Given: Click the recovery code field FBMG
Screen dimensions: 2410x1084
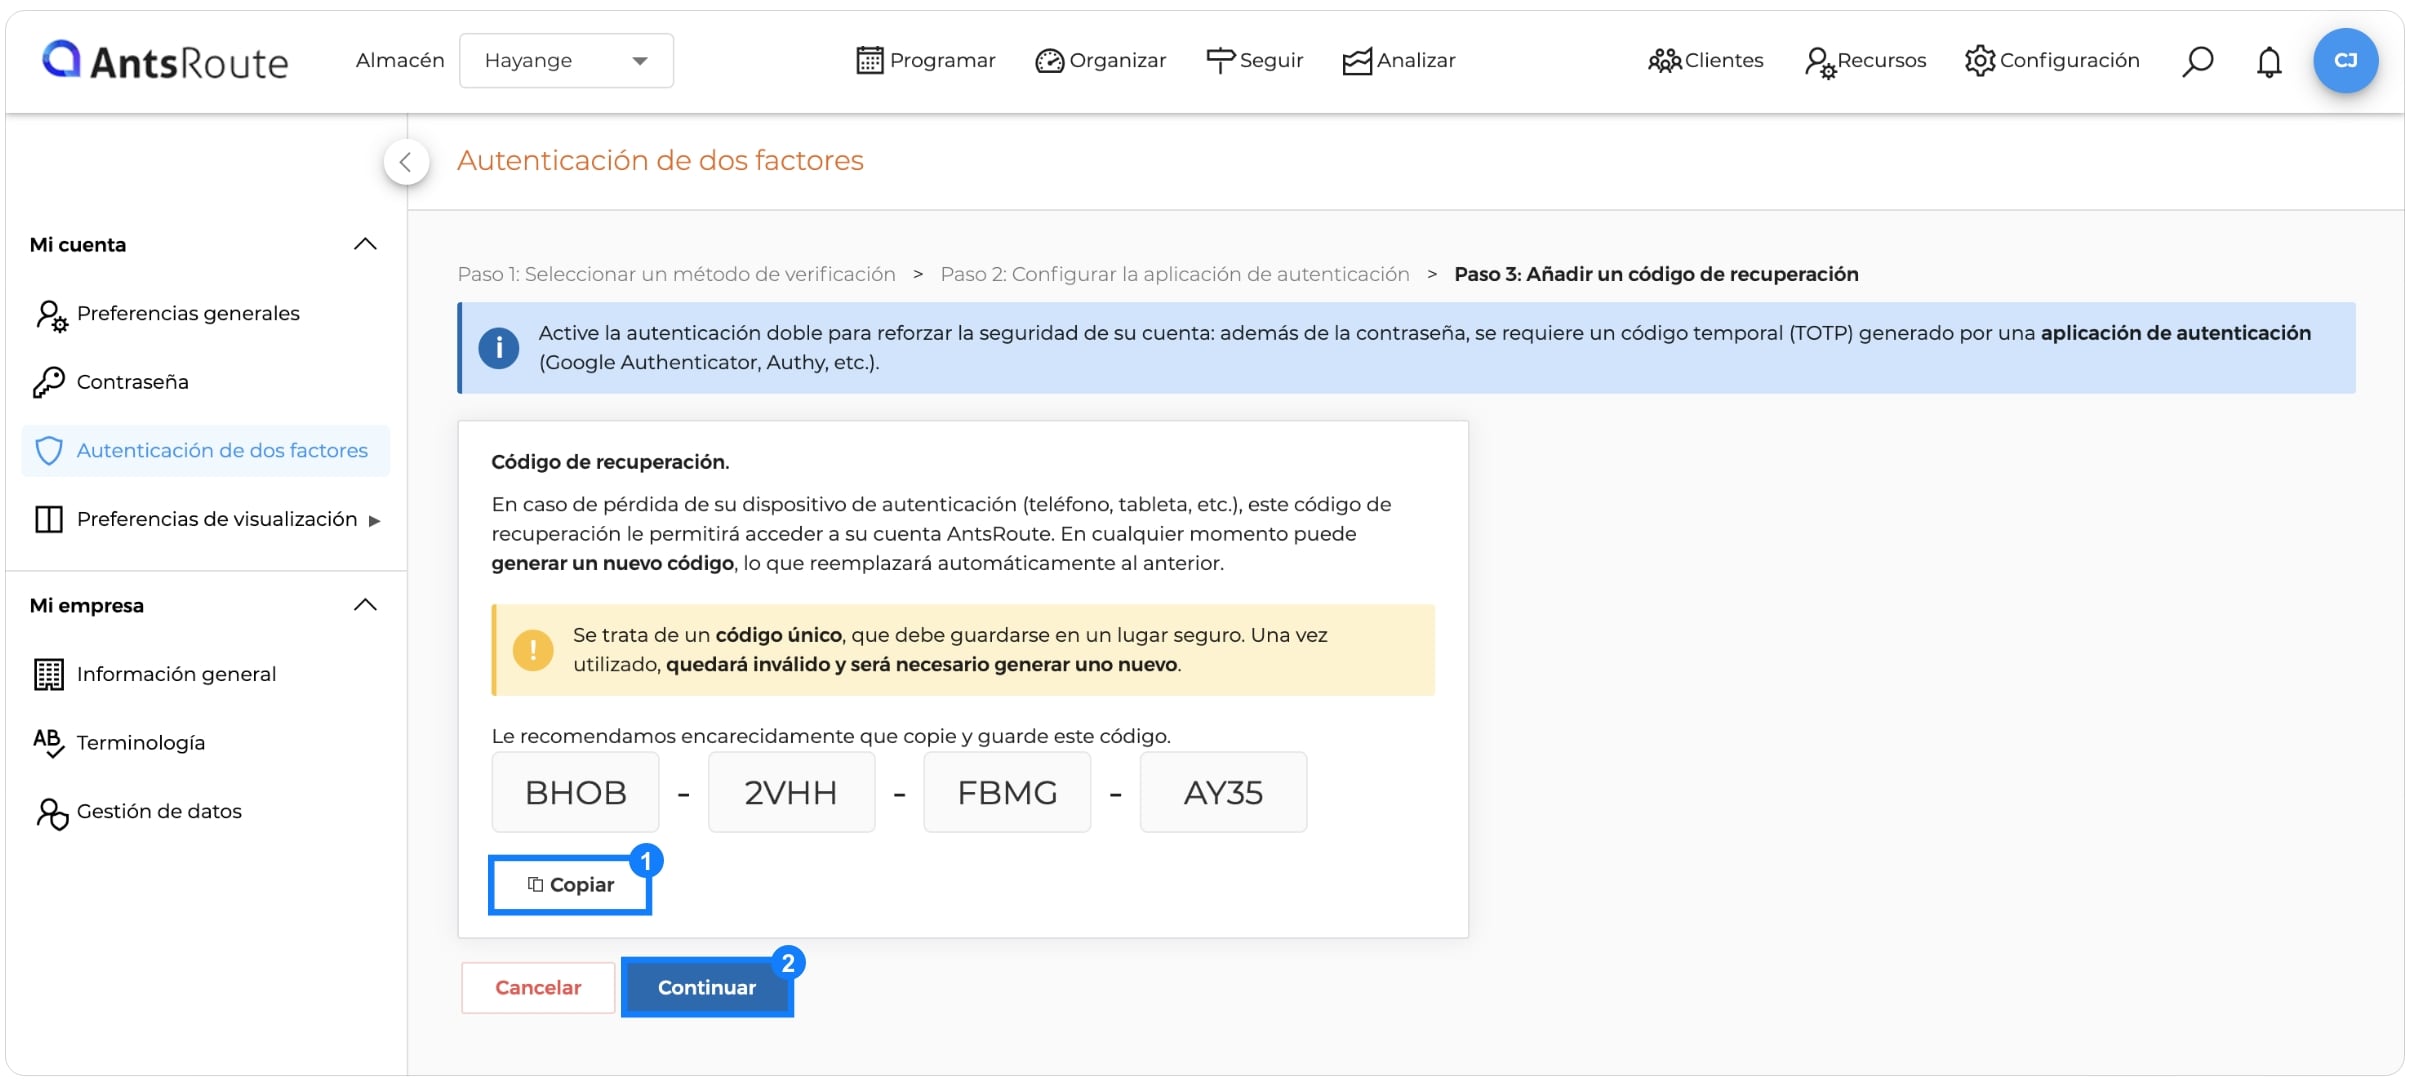Looking at the screenshot, I should point(1007,792).
